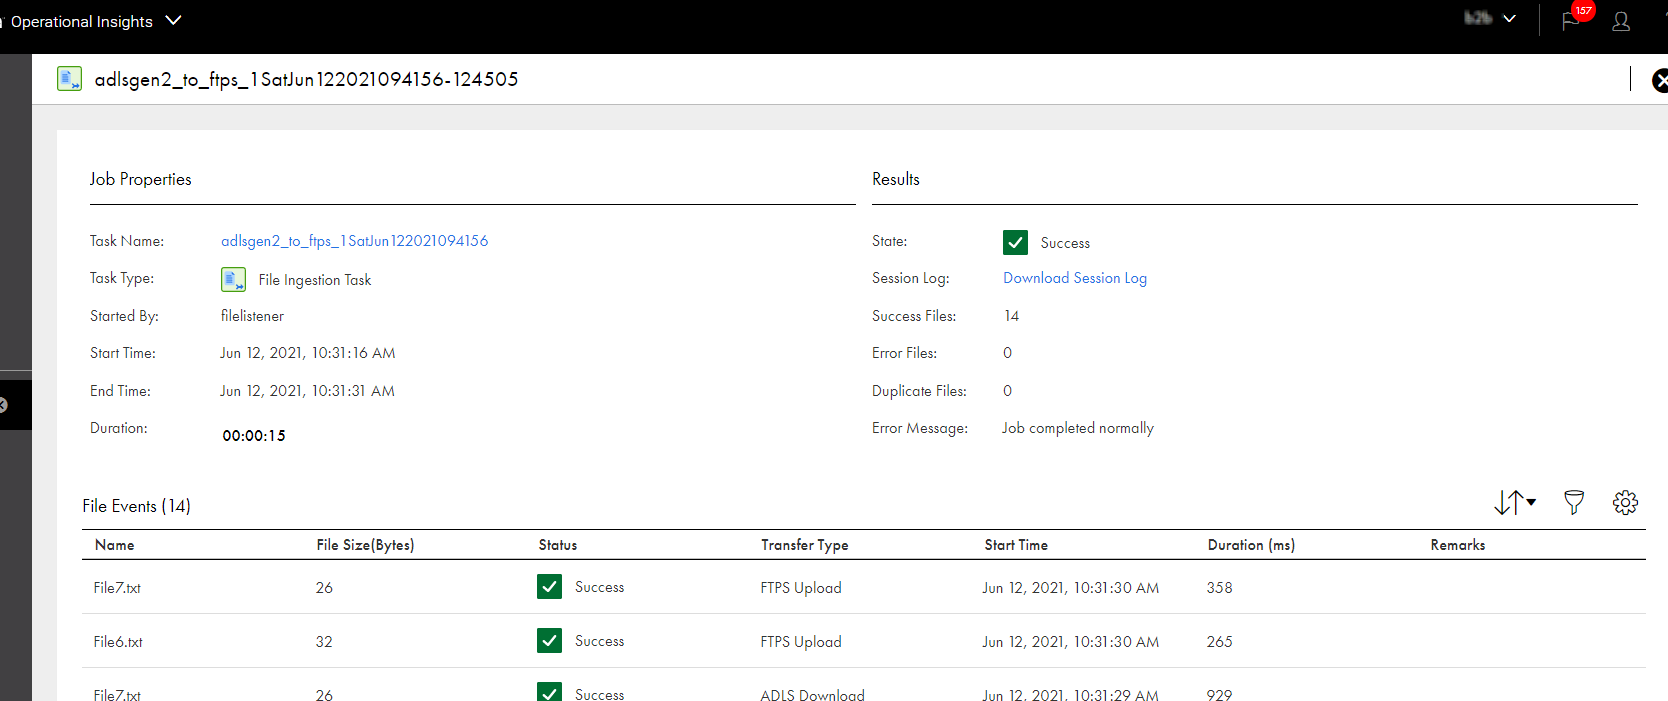Click the State Success checkmark icon
1668x701 pixels.
(1015, 242)
